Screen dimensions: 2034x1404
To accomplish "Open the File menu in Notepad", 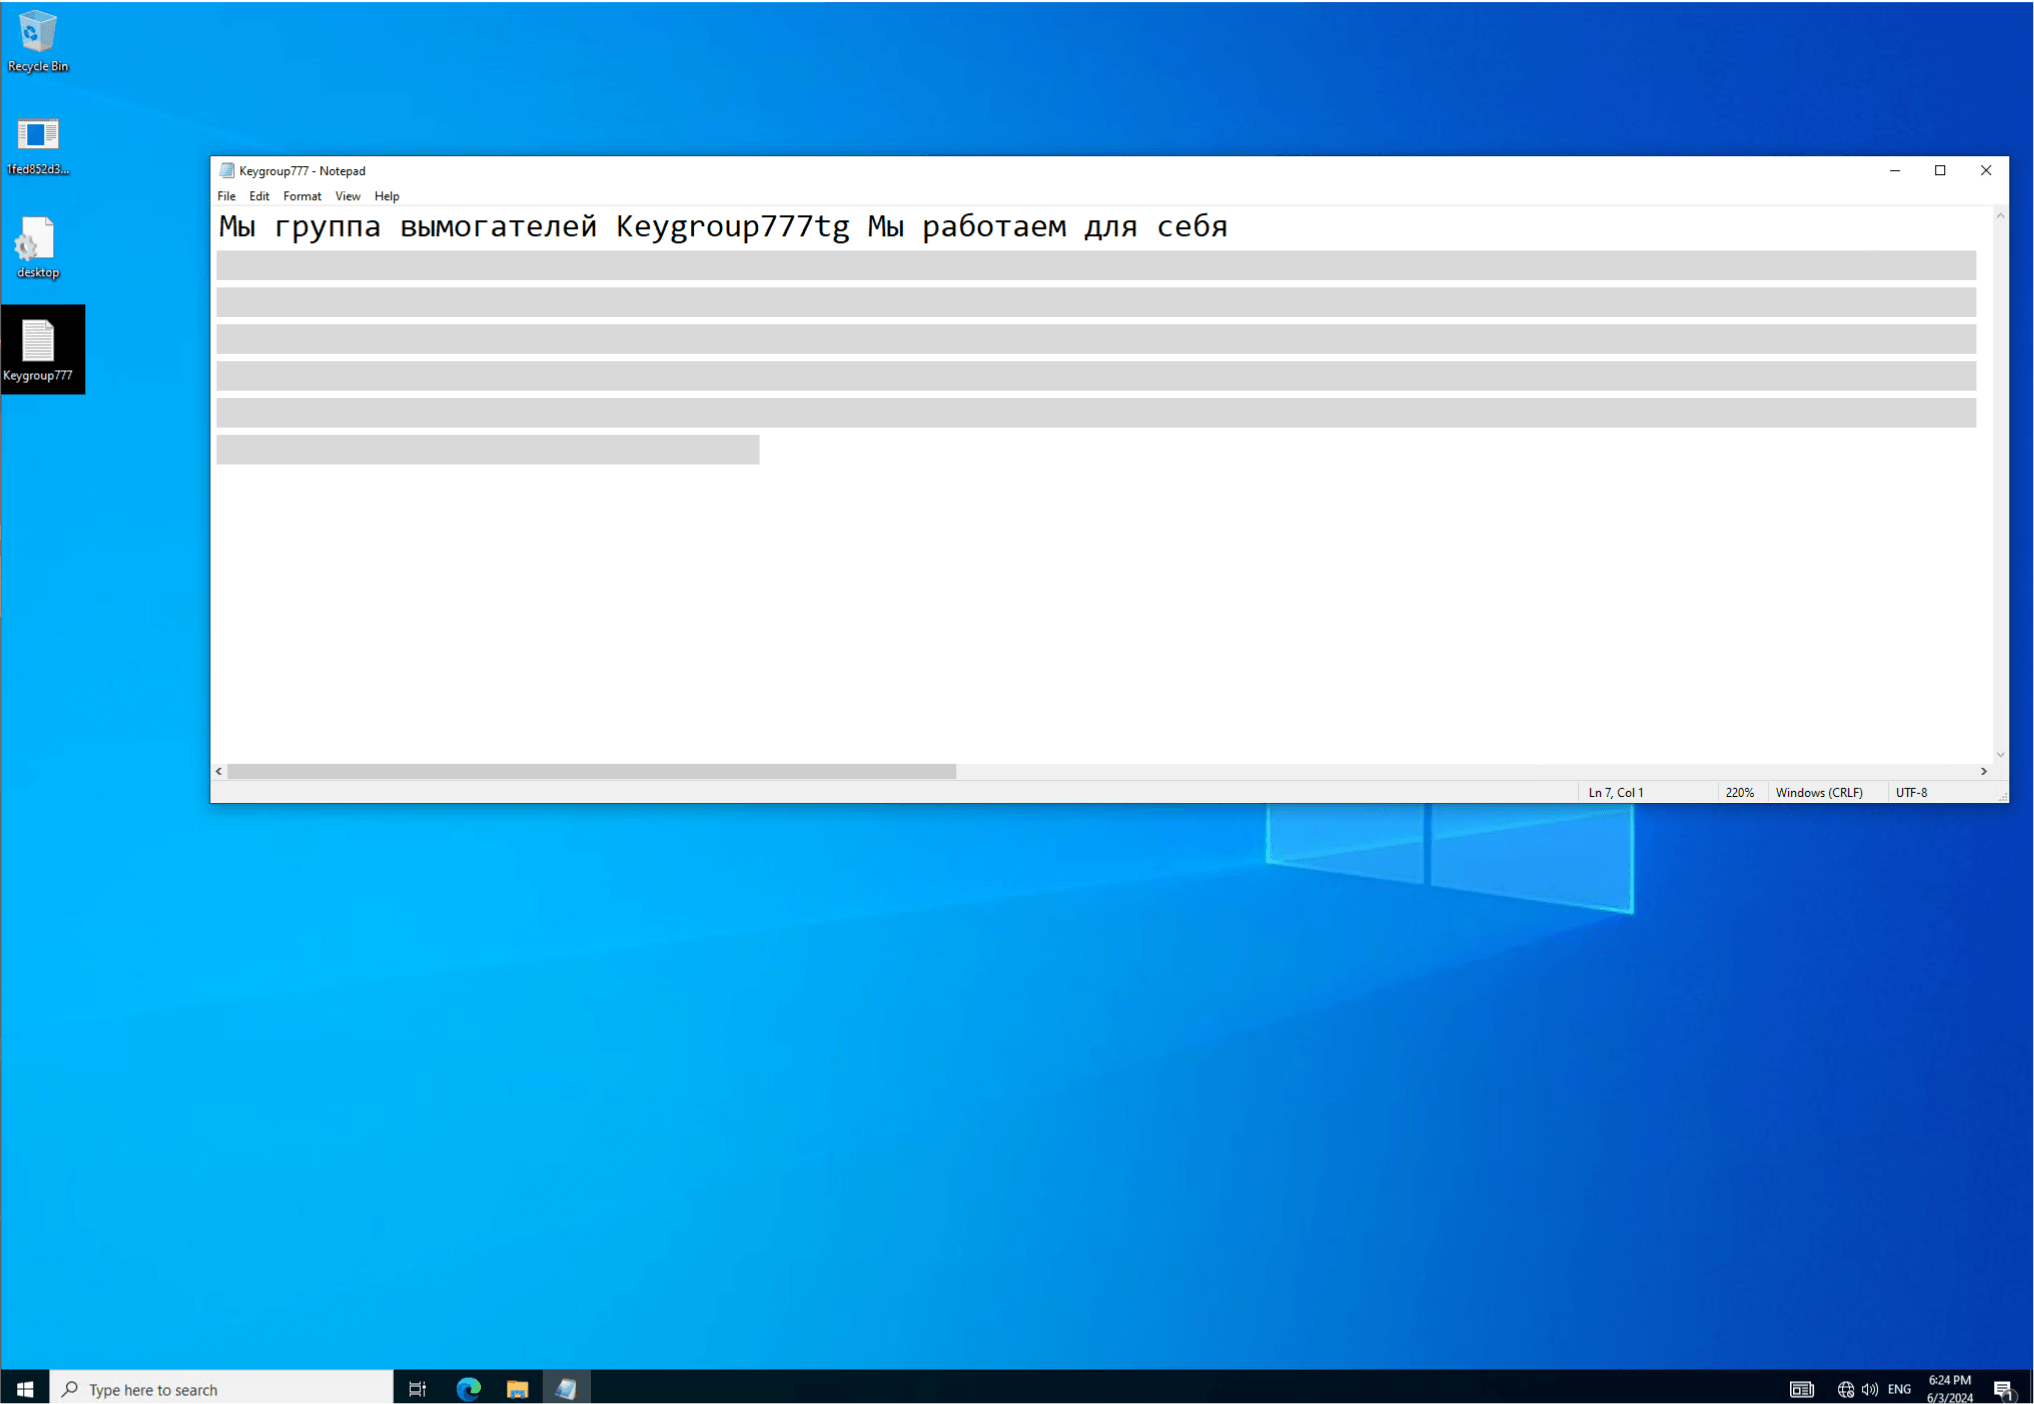I will [227, 196].
